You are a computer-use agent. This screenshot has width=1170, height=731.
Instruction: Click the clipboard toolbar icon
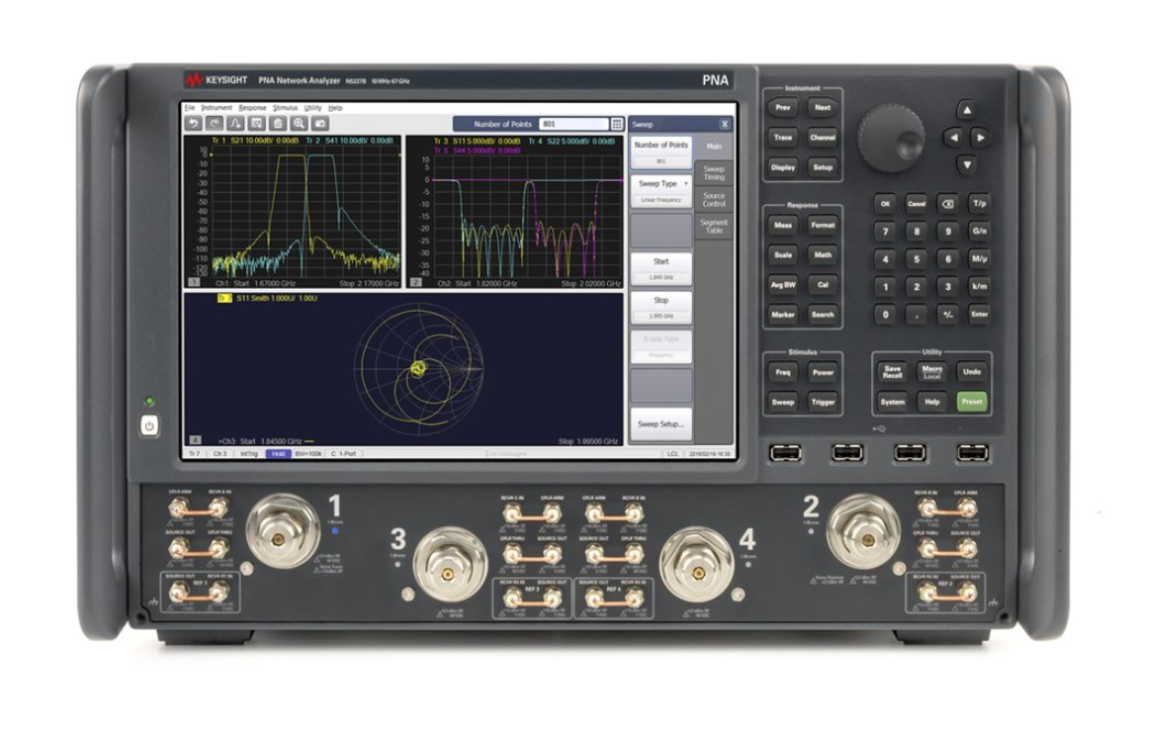279,122
